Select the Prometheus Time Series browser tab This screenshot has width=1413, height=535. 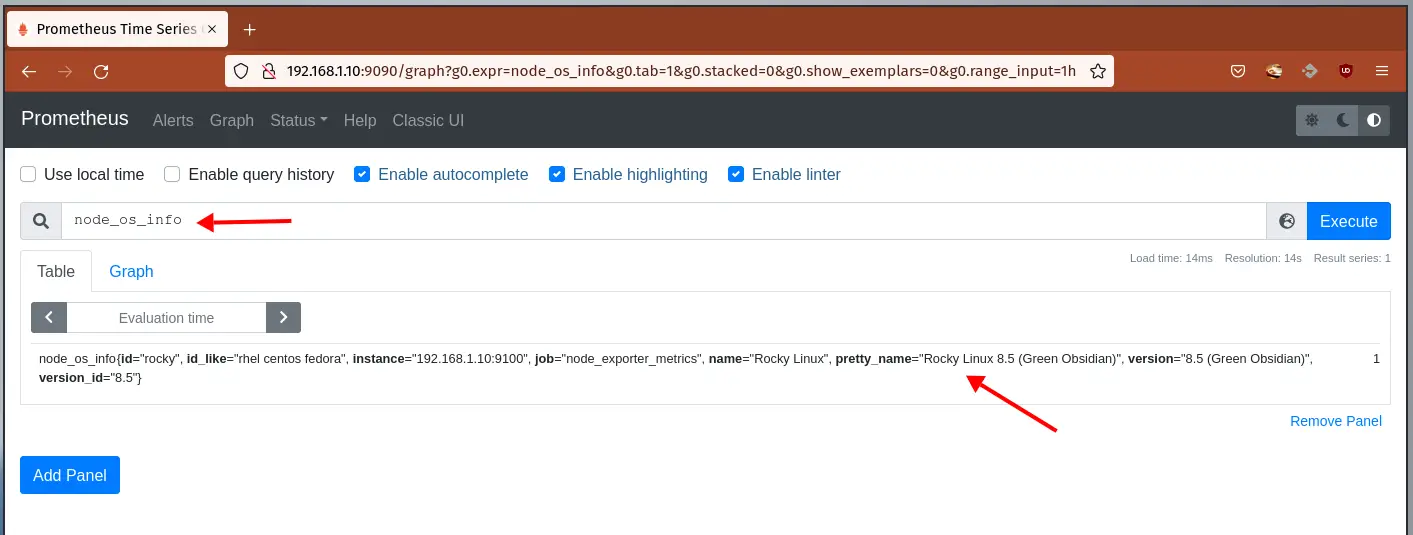click(118, 29)
